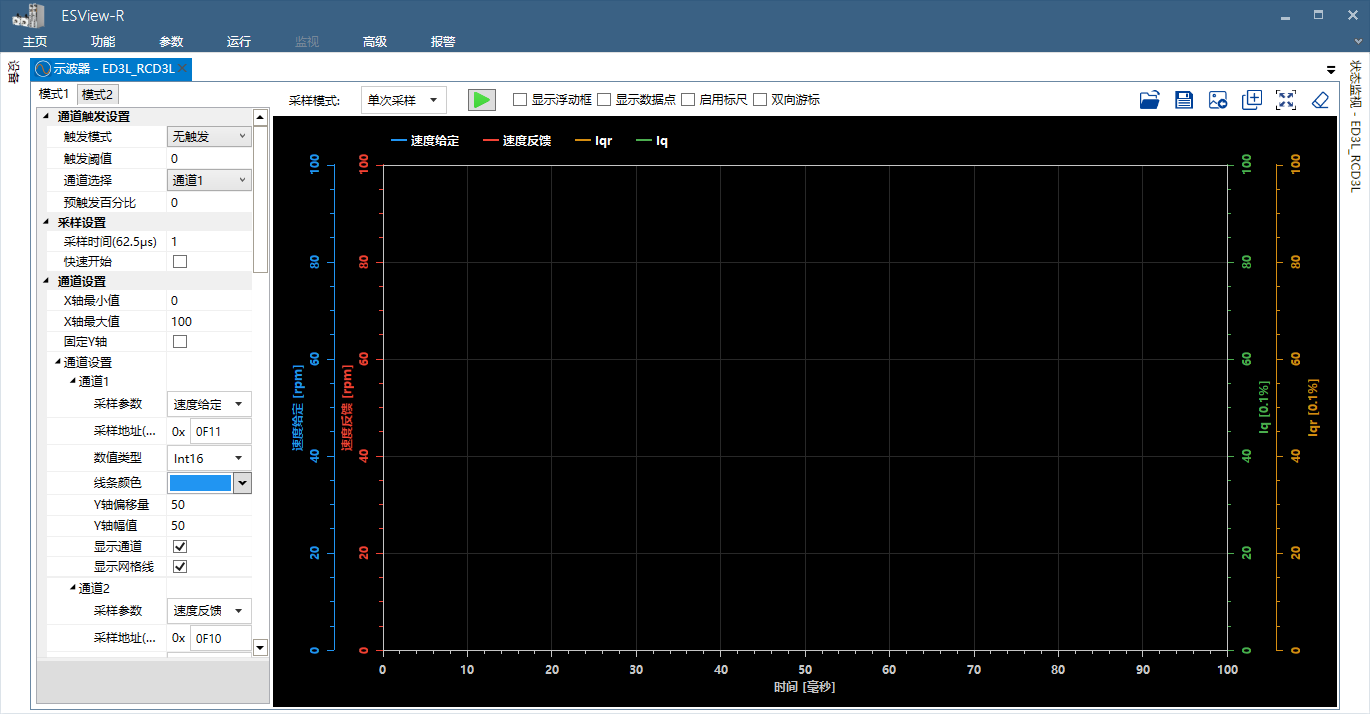The height and width of the screenshot is (714, 1370).
Task: Collapse the 通道触发设置 section
Action: coord(46,117)
